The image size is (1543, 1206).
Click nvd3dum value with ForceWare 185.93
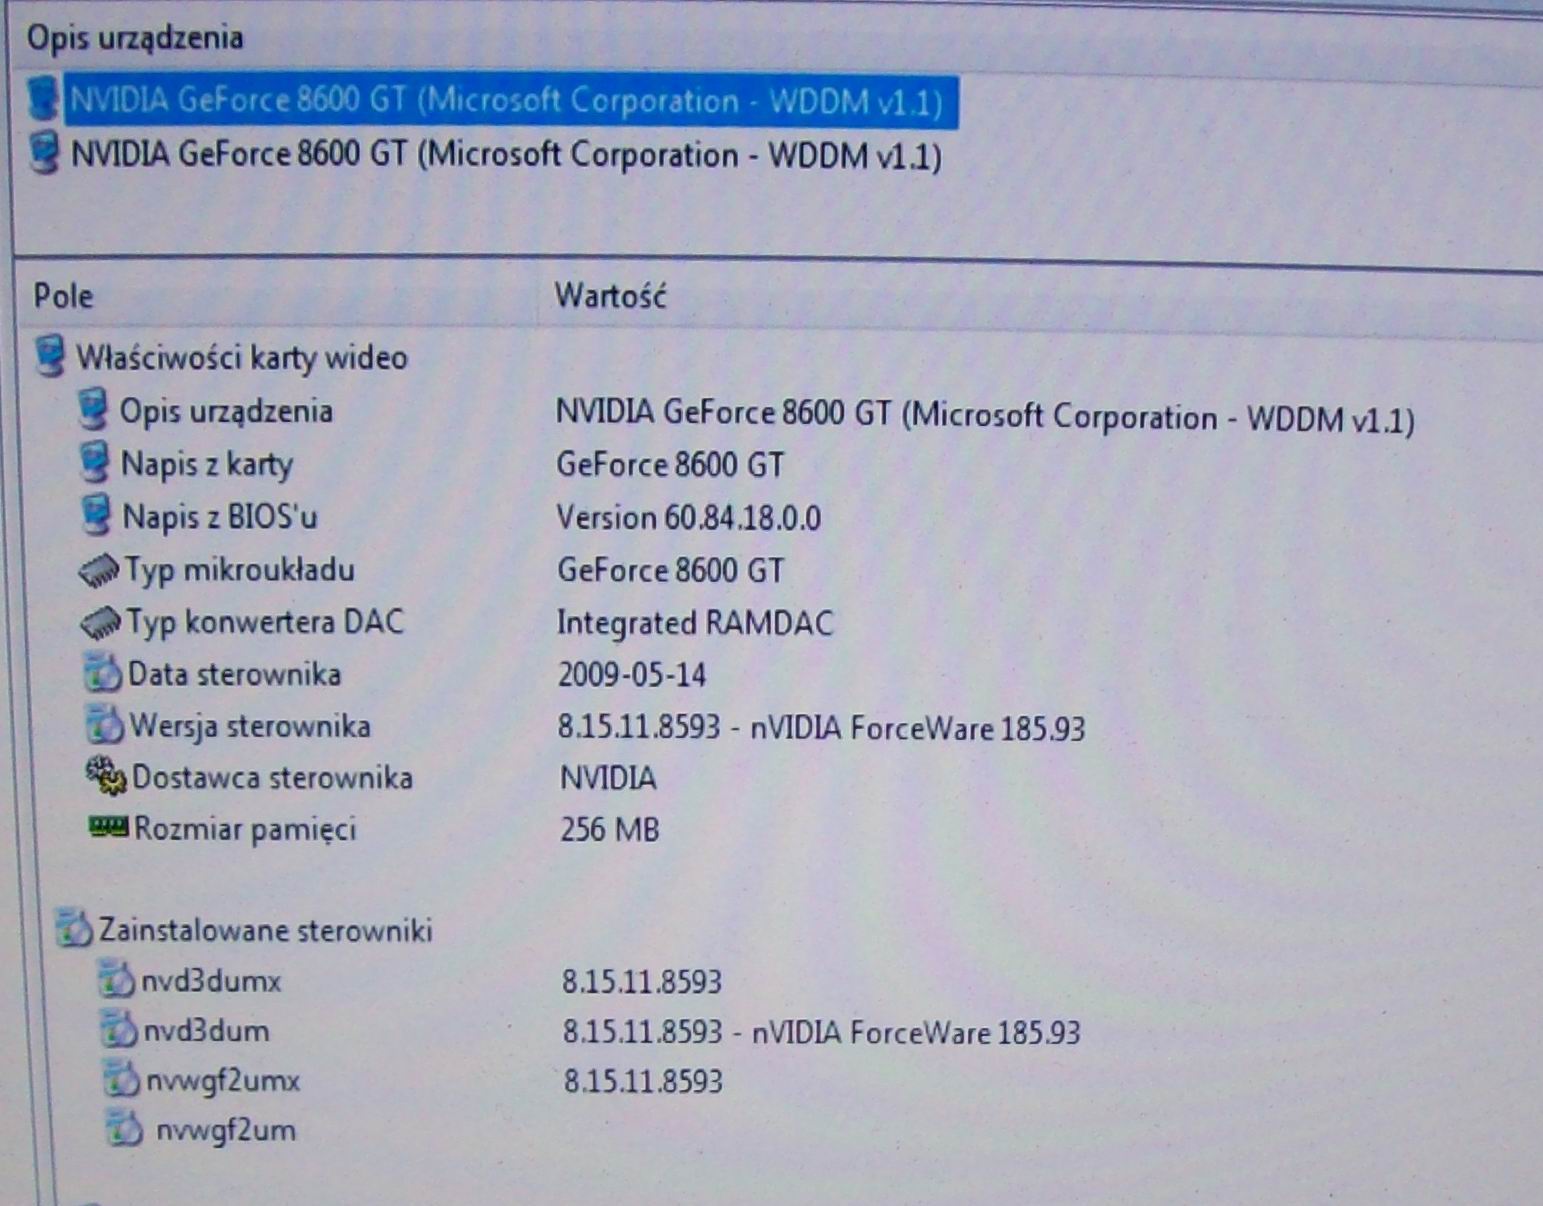point(822,1032)
